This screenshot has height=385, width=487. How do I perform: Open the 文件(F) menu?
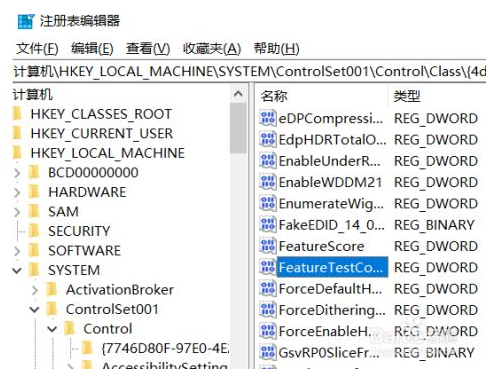click(37, 49)
